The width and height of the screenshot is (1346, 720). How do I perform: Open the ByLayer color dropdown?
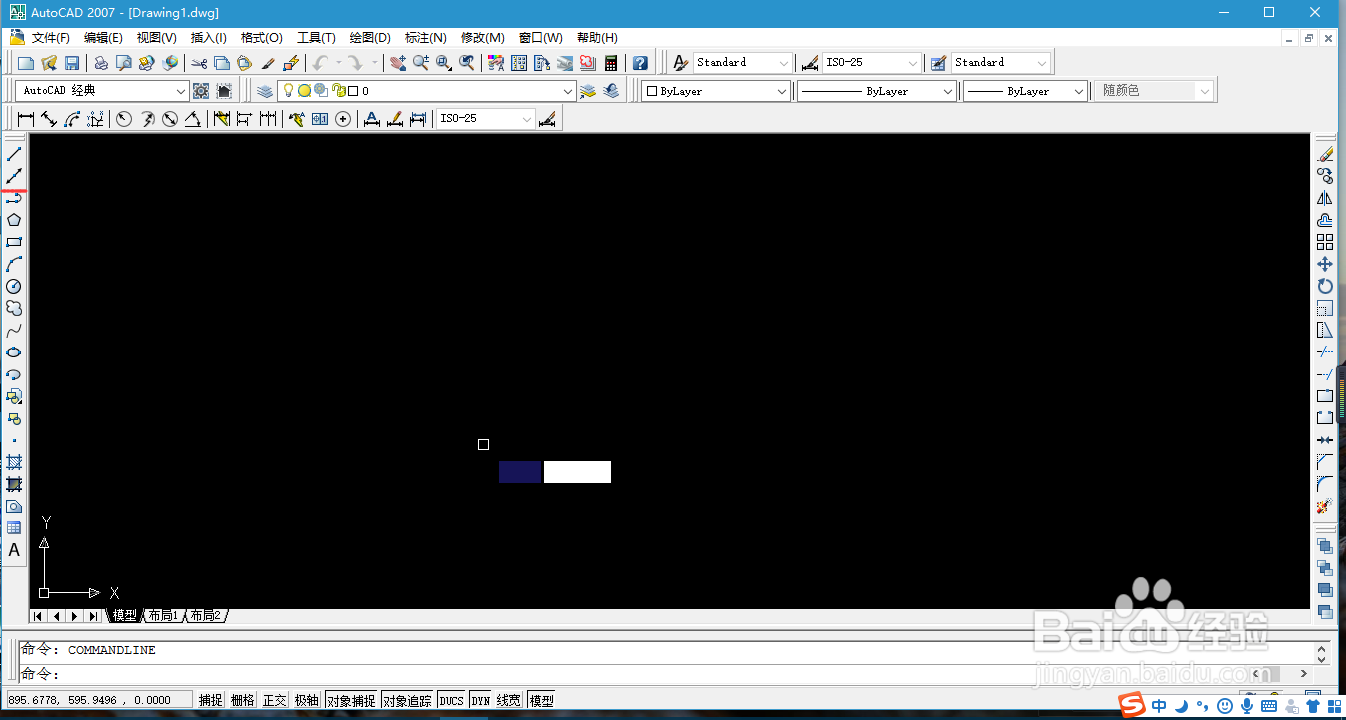(x=782, y=91)
